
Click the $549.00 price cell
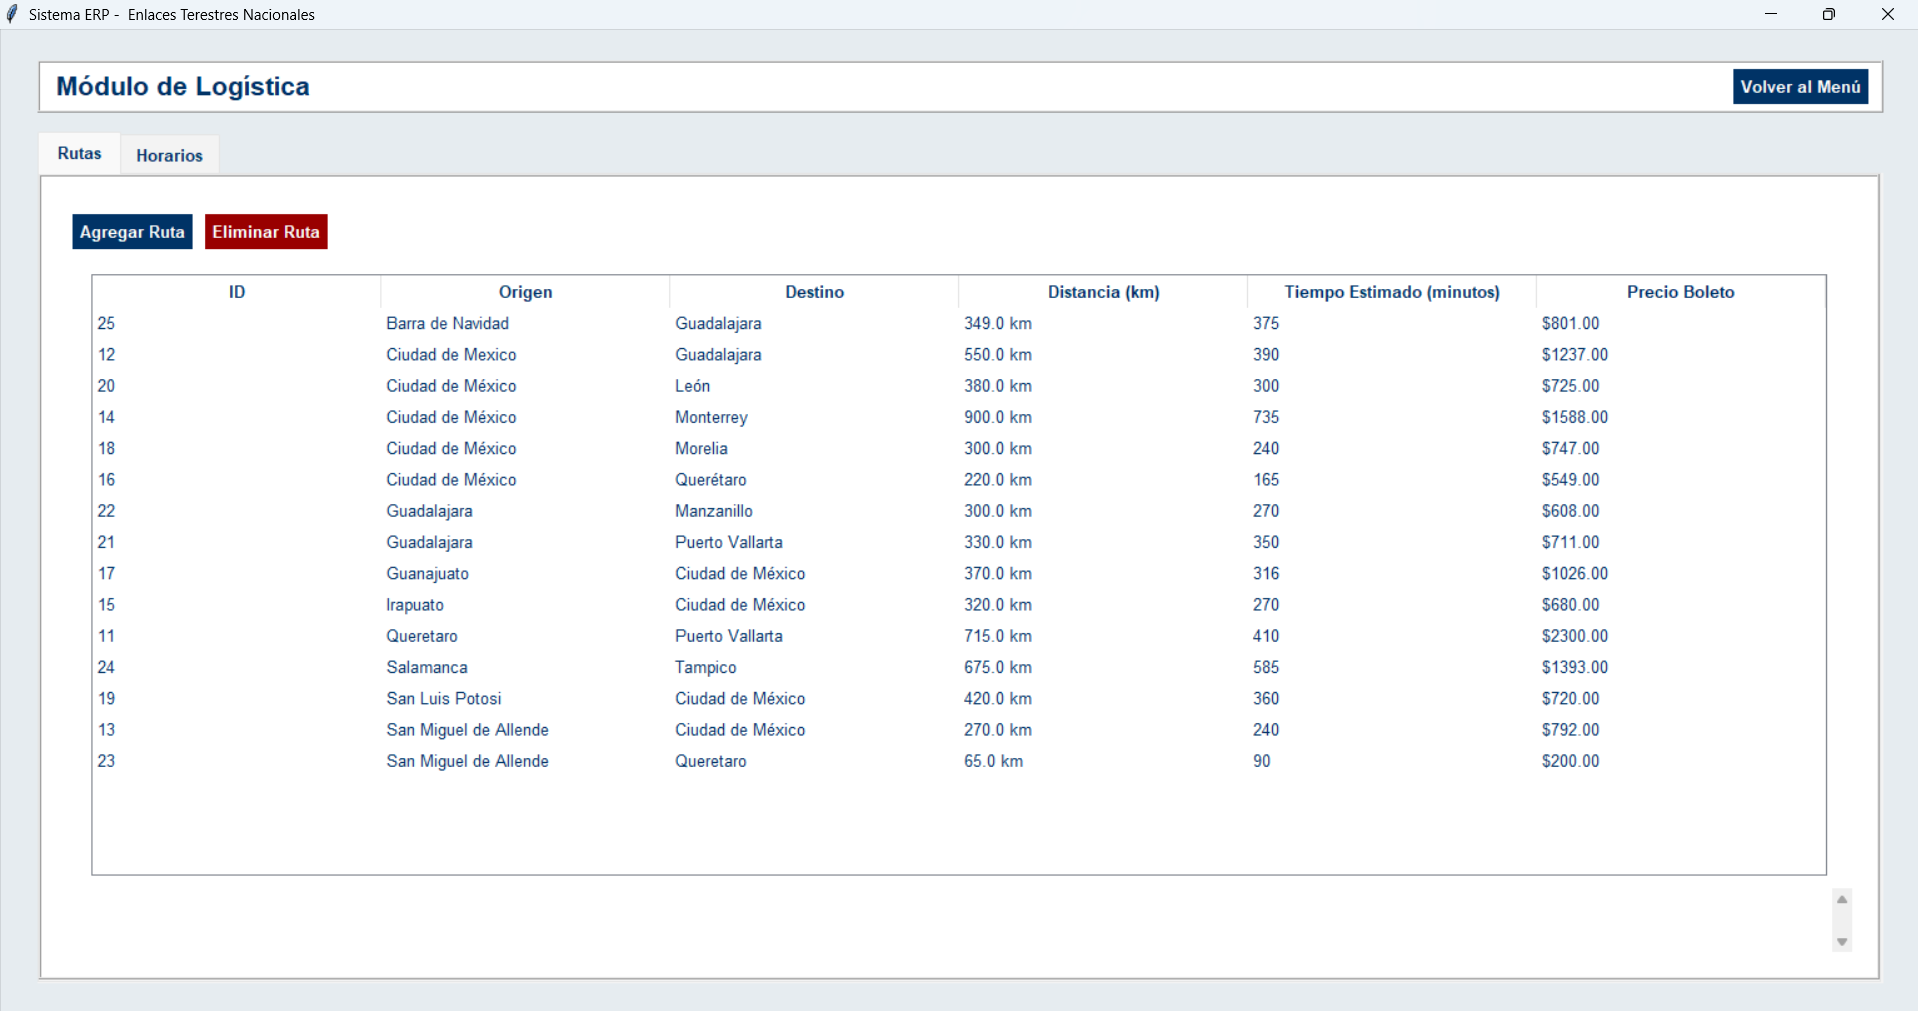tap(1571, 480)
